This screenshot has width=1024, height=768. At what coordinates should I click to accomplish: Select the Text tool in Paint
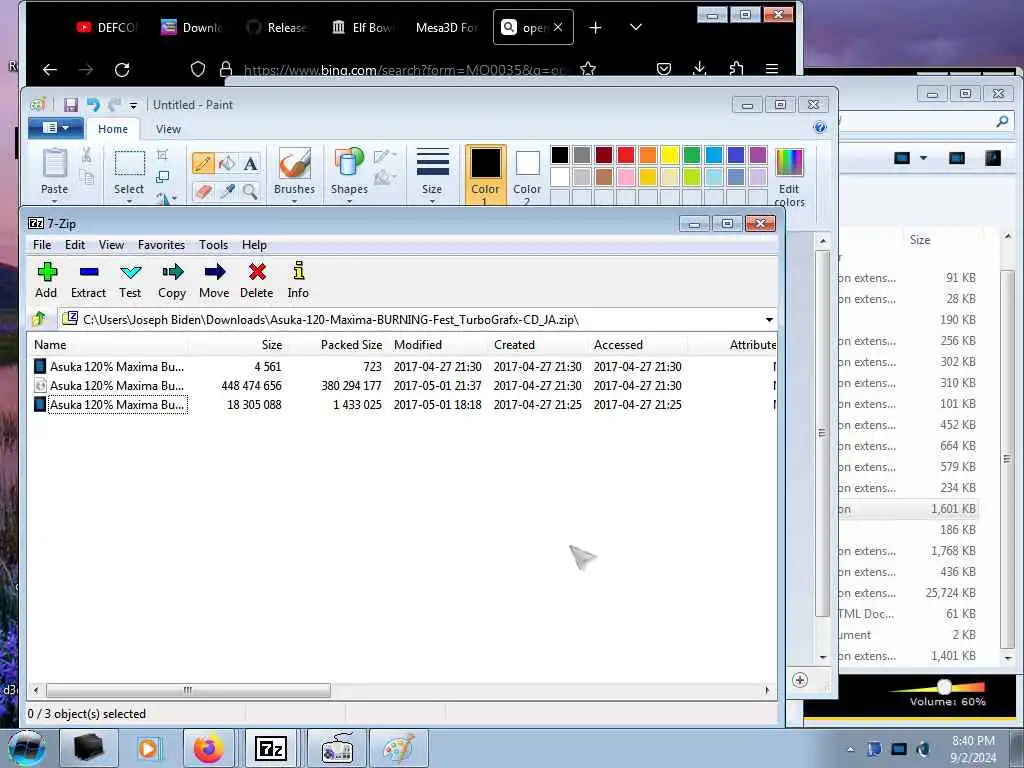pyautogui.click(x=250, y=163)
